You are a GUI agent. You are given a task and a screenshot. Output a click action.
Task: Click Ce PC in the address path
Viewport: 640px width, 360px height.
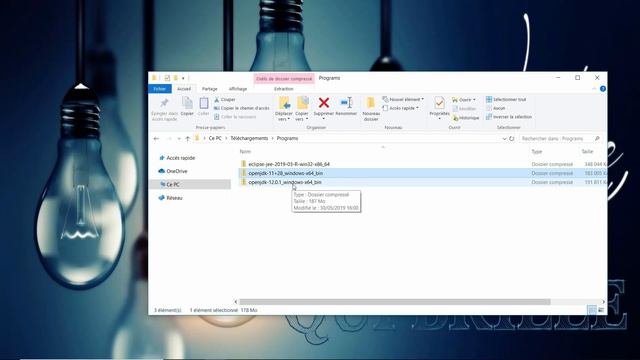tap(215, 138)
